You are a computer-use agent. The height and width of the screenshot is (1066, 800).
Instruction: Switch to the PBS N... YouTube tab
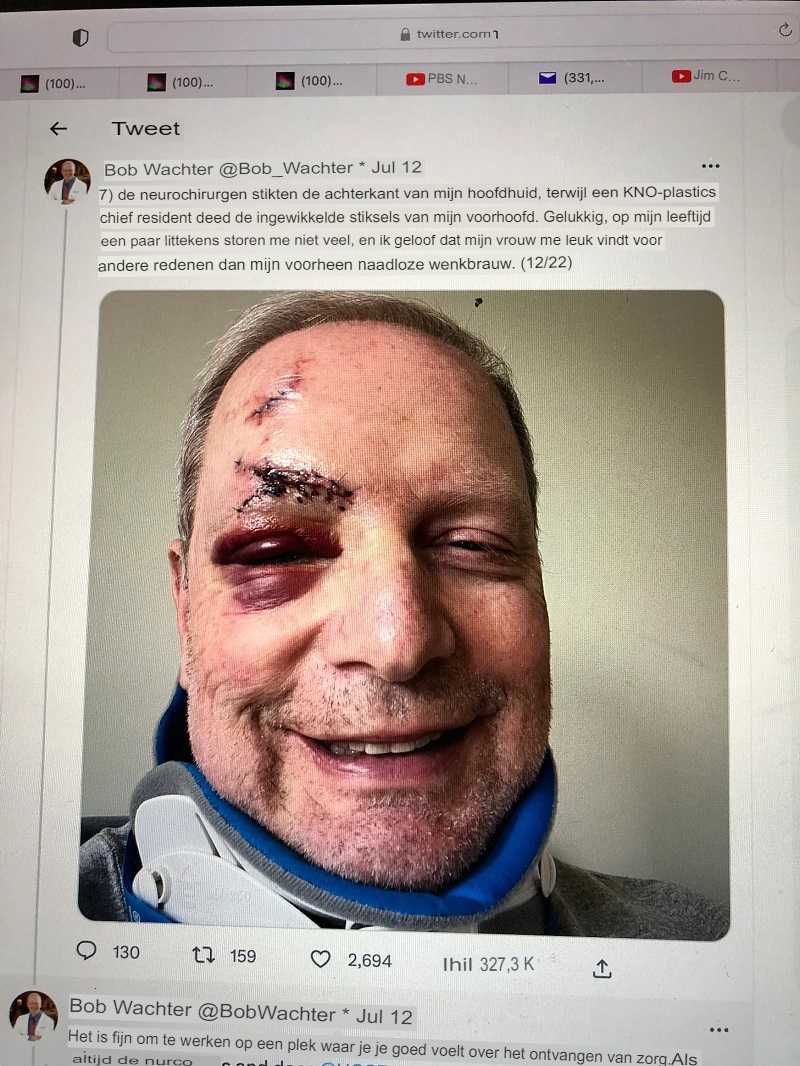[x=442, y=79]
